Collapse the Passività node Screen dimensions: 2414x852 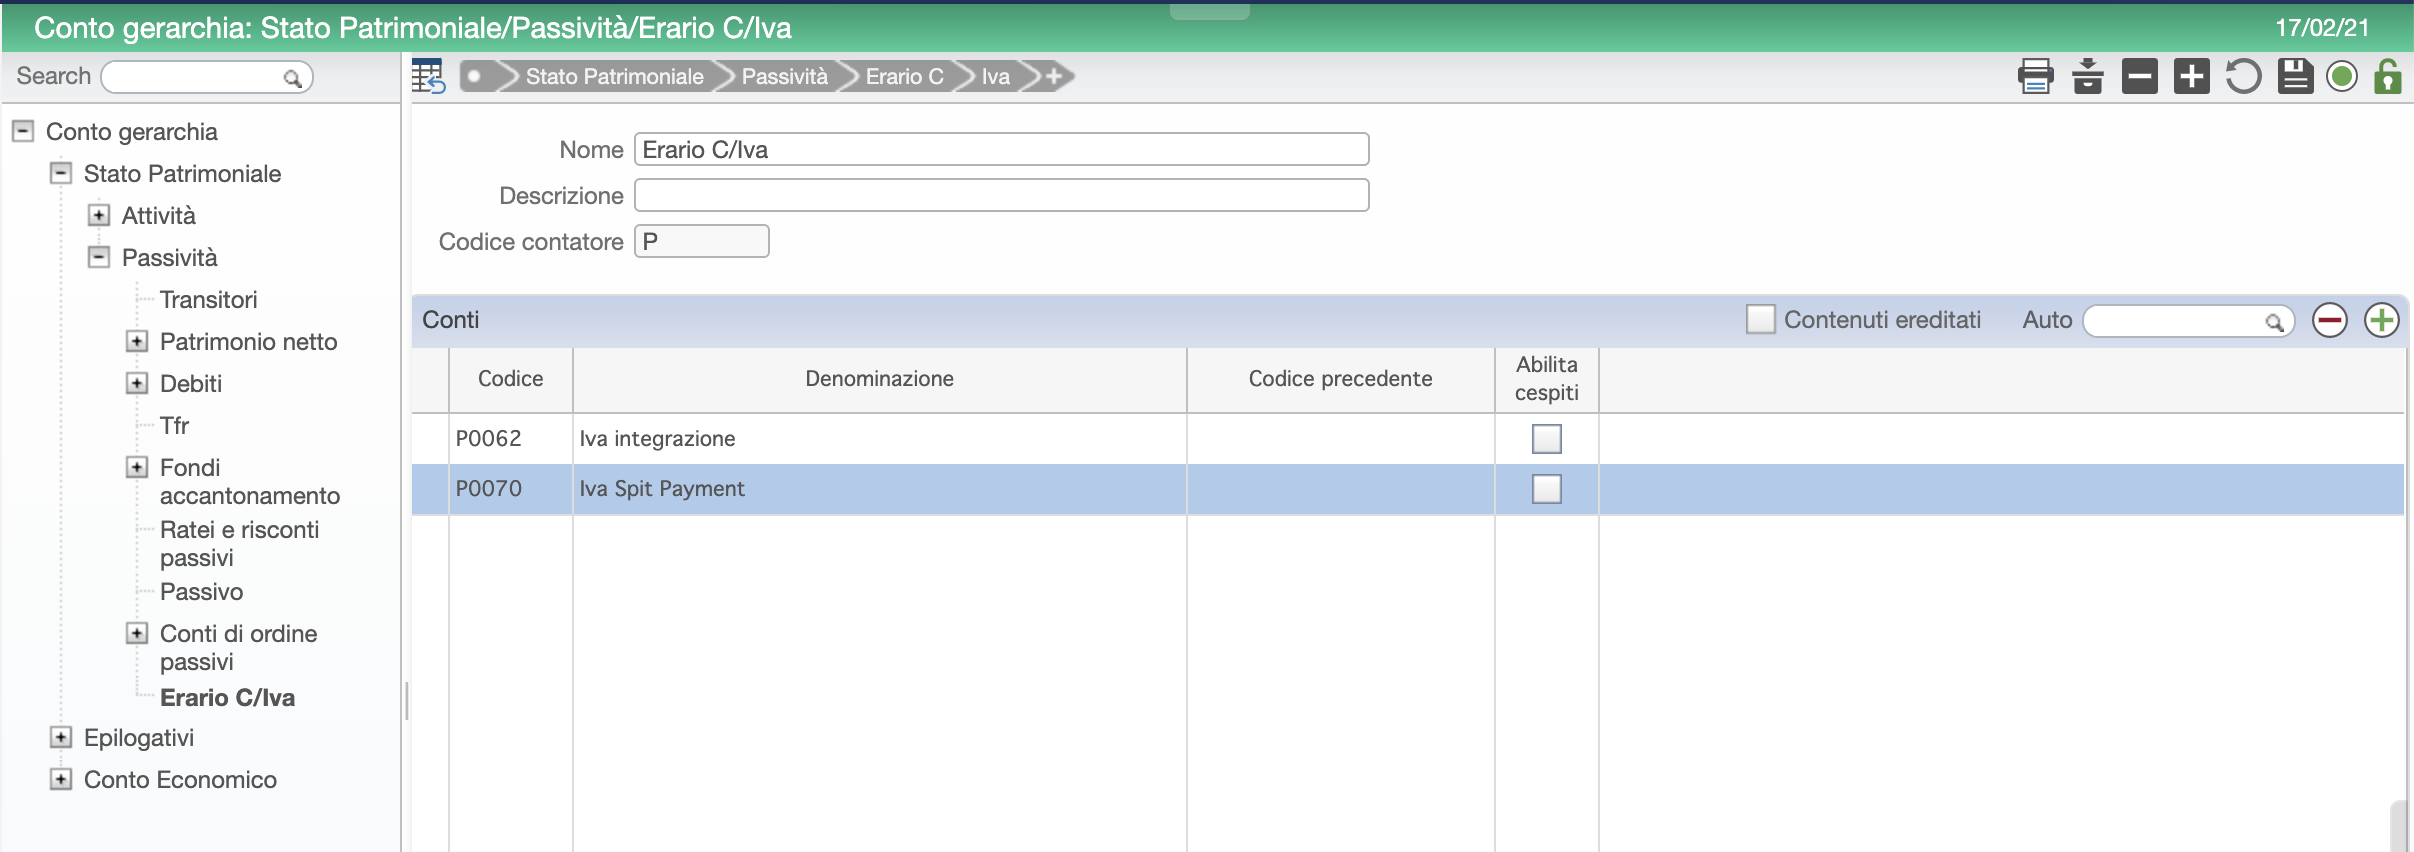tap(99, 257)
